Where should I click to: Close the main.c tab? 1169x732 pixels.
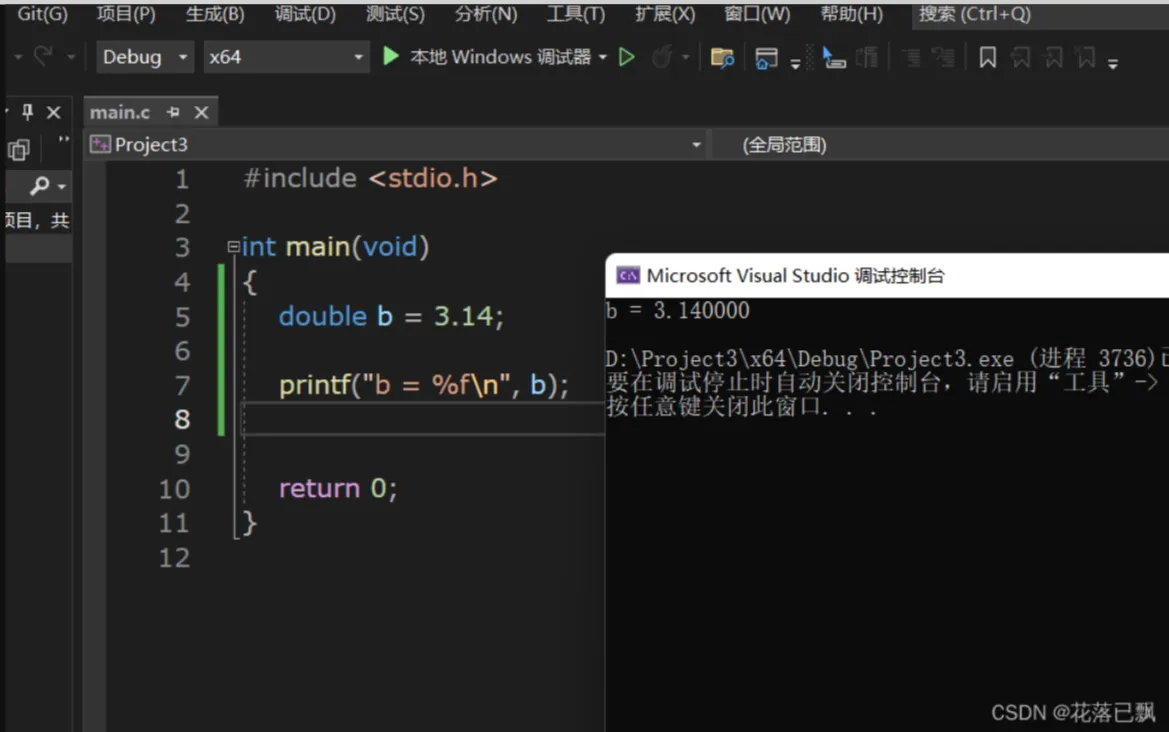[x=201, y=112]
